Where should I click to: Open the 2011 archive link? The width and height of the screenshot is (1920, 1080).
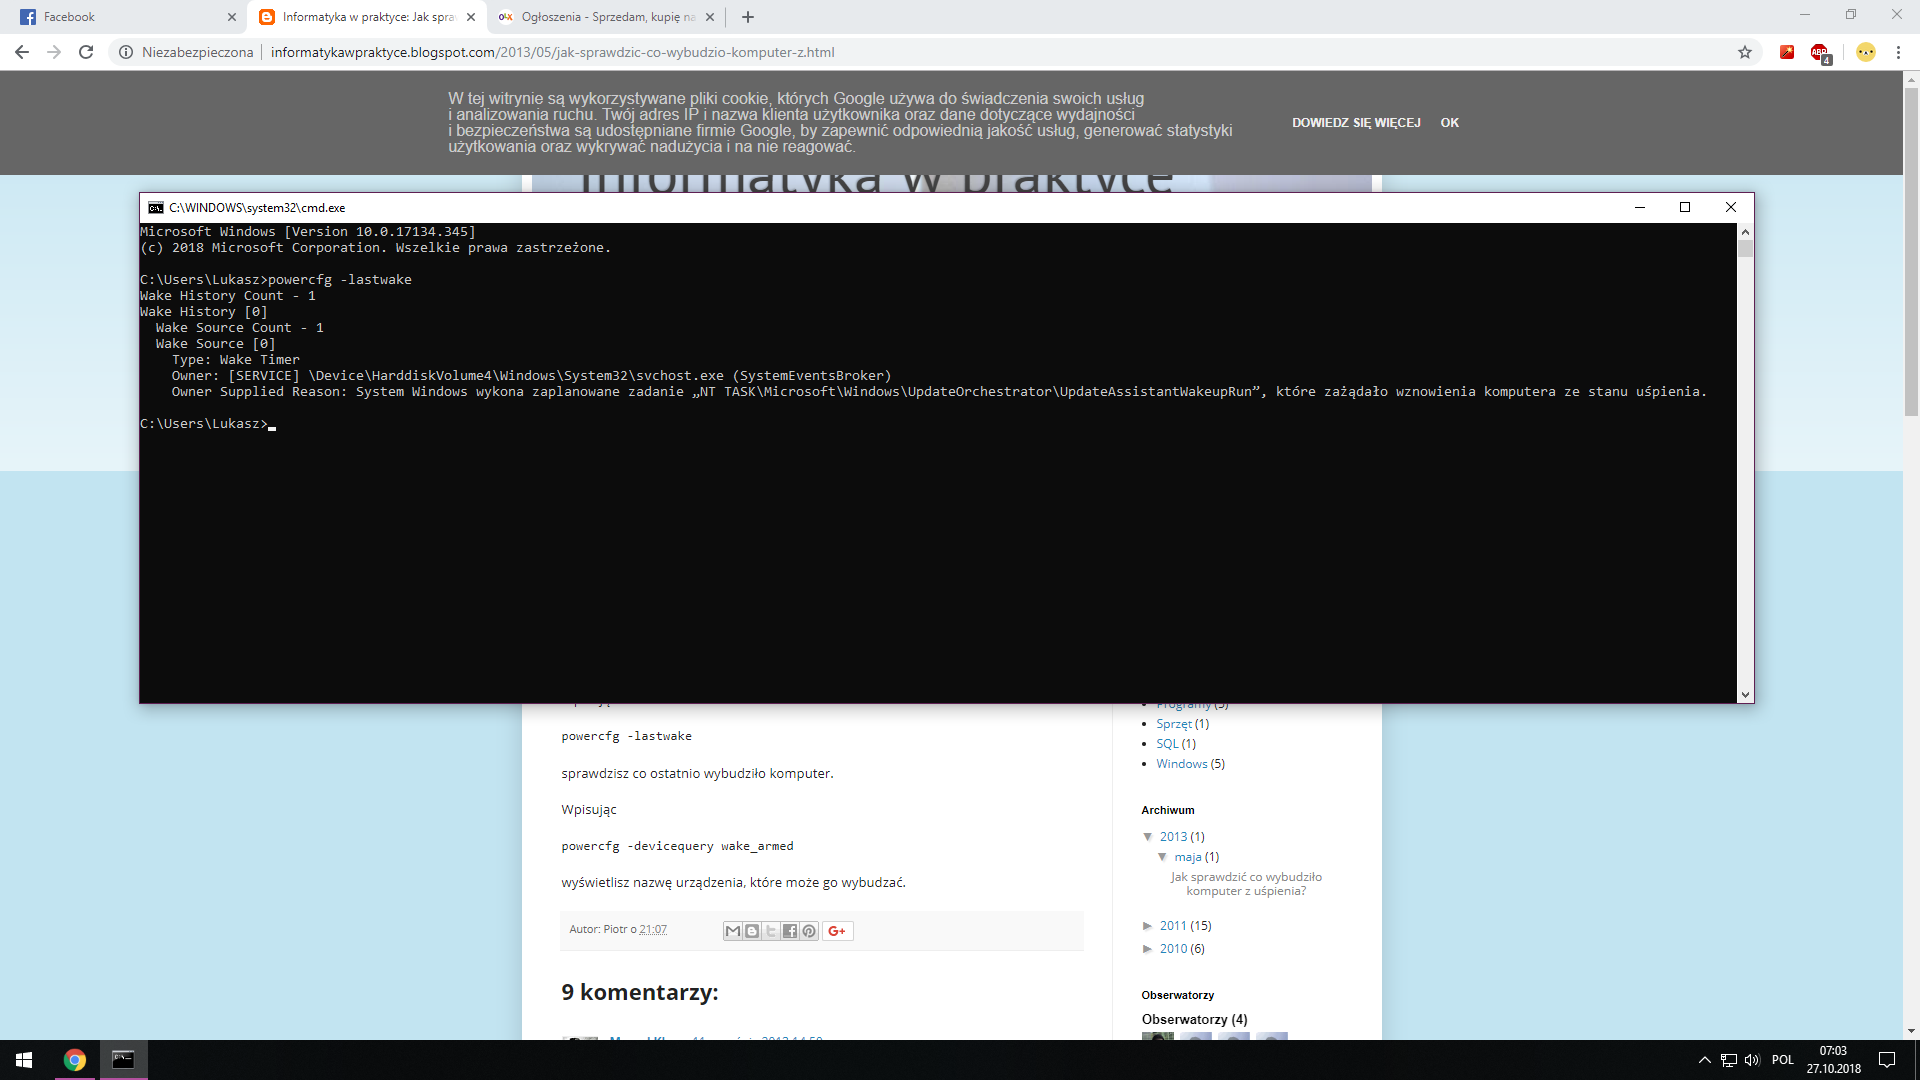click(1173, 926)
